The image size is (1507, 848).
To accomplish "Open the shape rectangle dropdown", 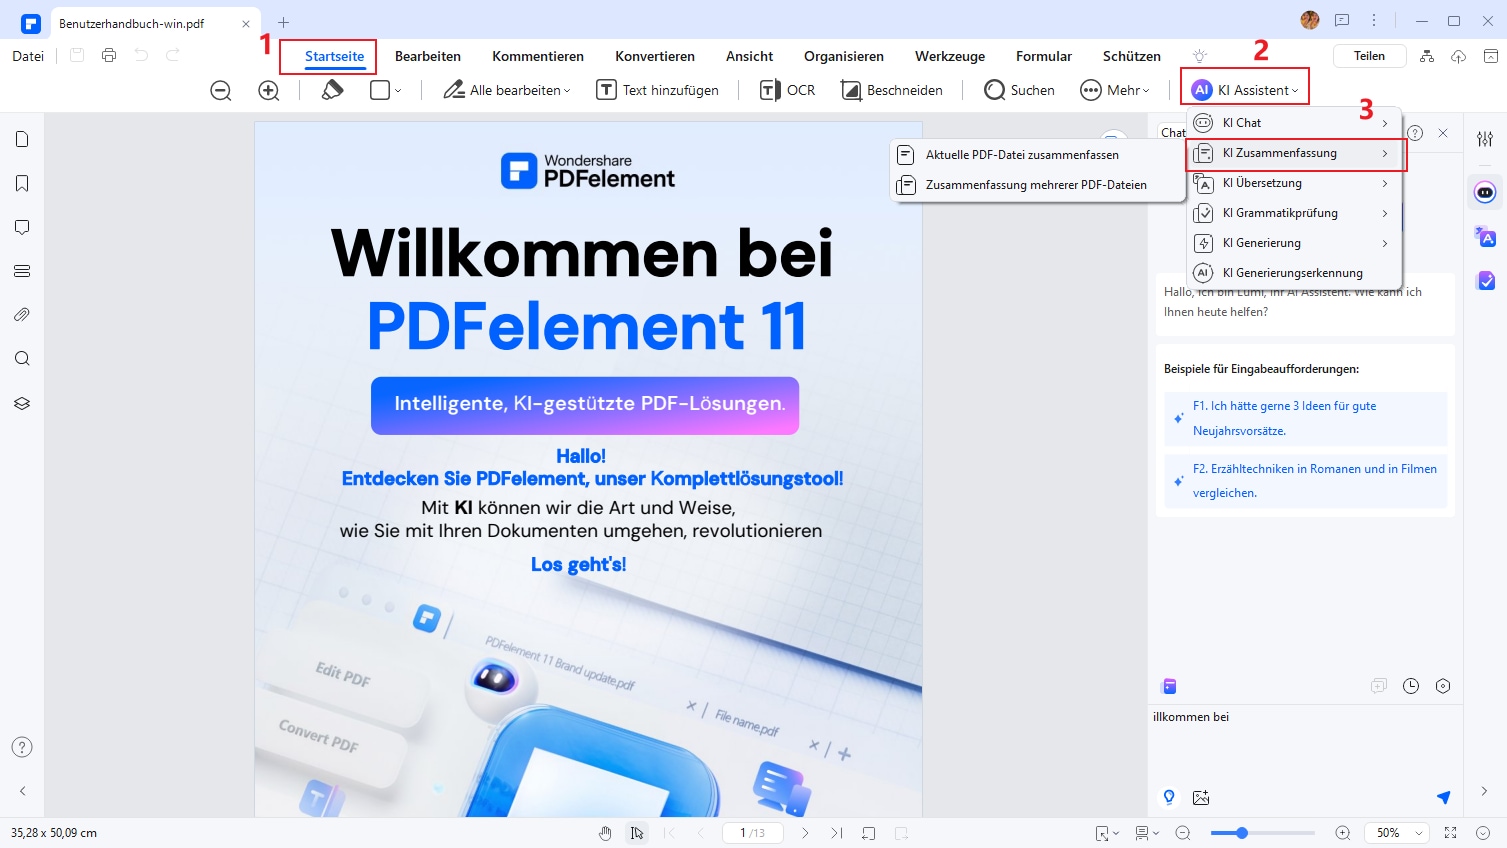I will coord(385,90).
